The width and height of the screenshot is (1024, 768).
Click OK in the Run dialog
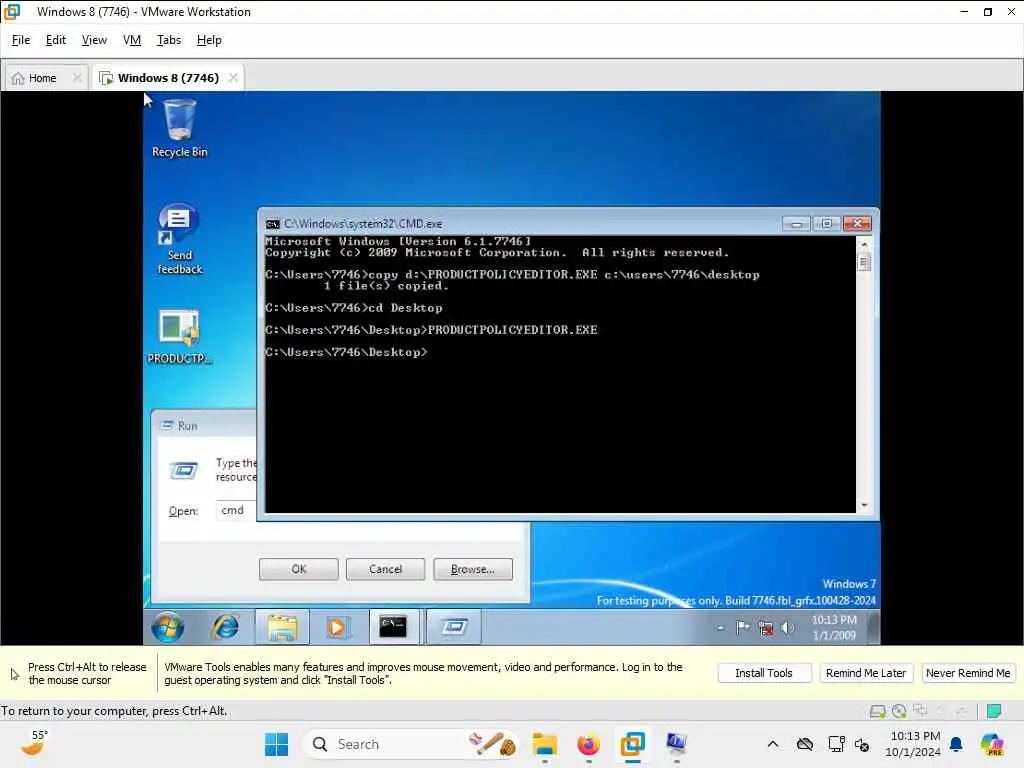tap(298, 569)
